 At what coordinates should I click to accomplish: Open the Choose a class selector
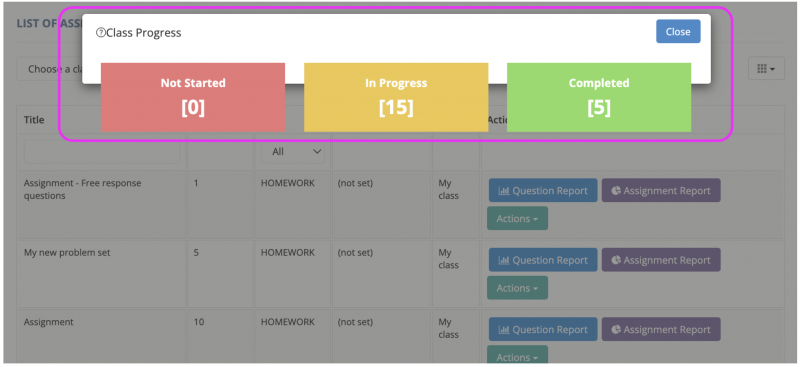(x=49, y=69)
